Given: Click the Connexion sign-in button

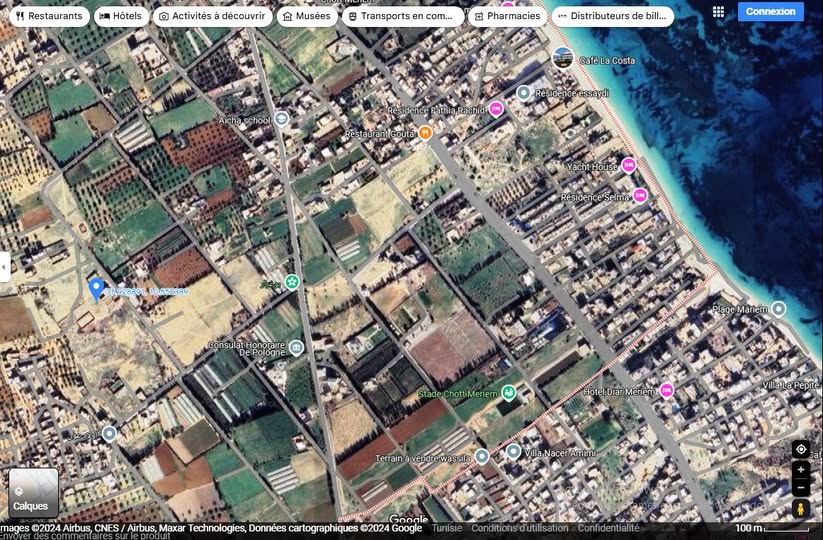Looking at the screenshot, I should coord(770,12).
